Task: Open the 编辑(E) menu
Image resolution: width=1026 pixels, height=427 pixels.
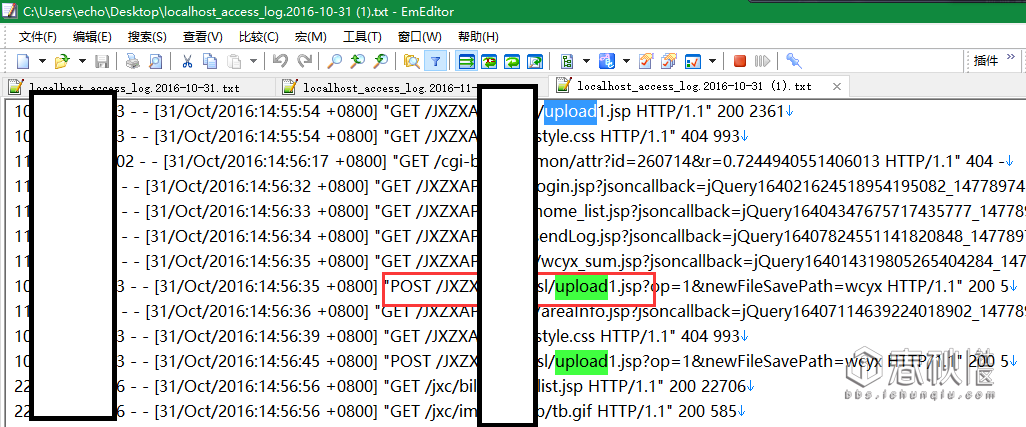Action: 92,37
